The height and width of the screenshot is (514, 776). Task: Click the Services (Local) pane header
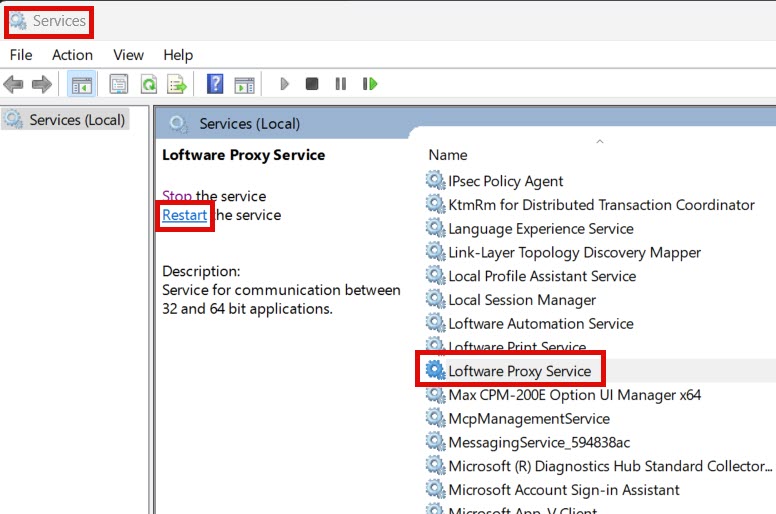pos(249,124)
